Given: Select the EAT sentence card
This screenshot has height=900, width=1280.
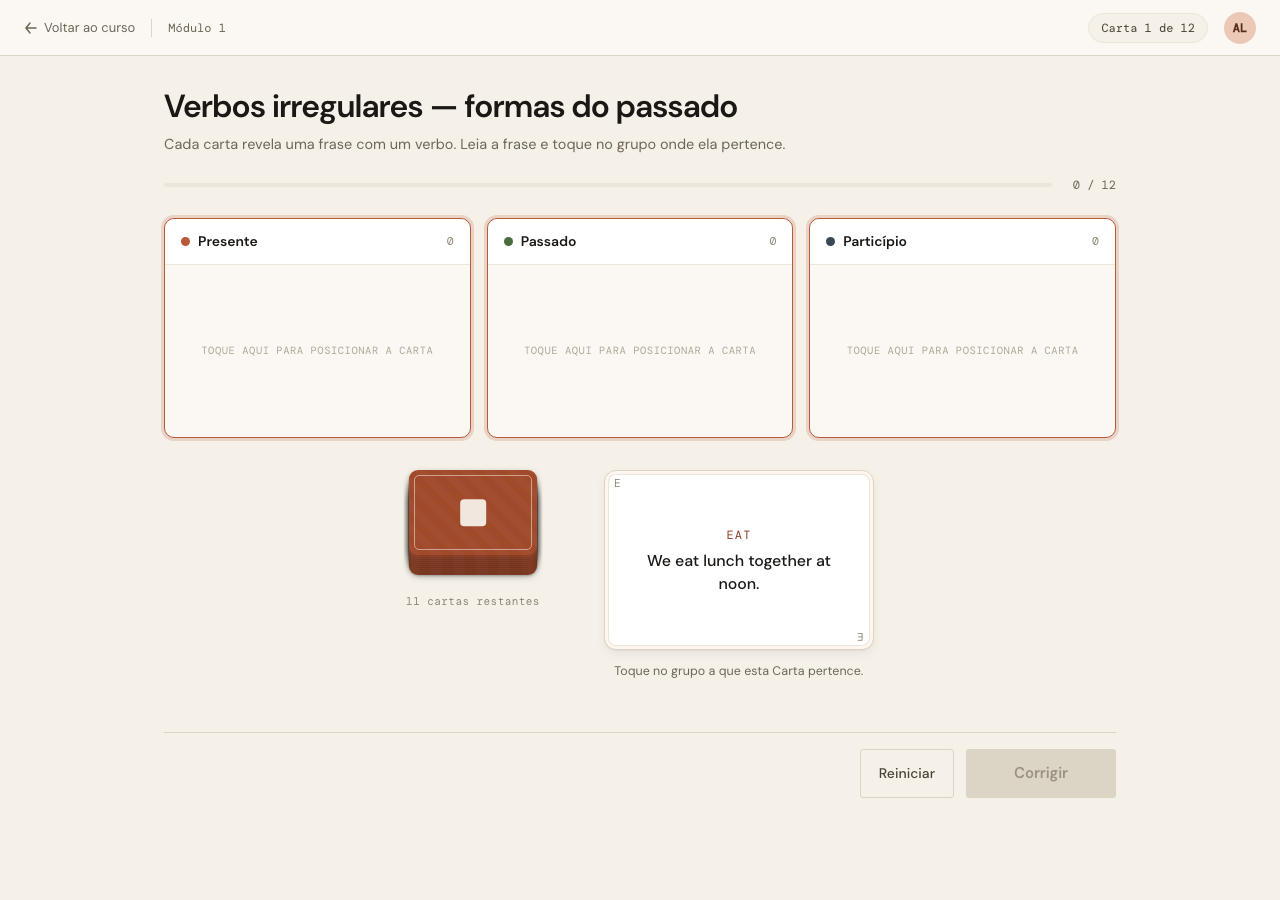Looking at the screenshot, I should point(739,560).
